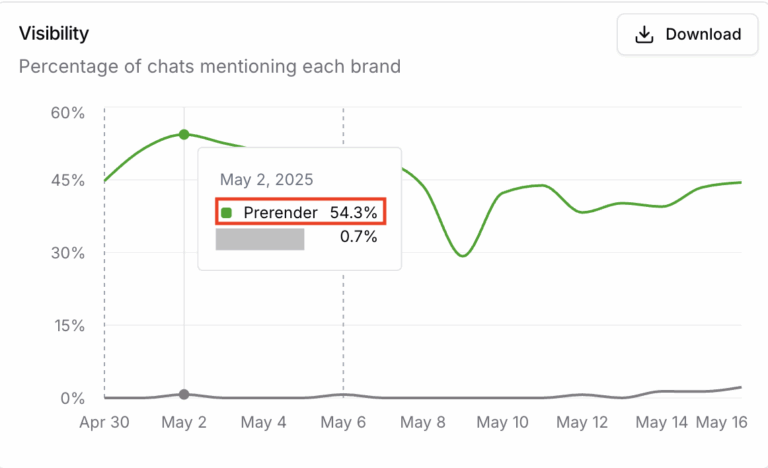Click the May 12 axis label

point(582,422)
